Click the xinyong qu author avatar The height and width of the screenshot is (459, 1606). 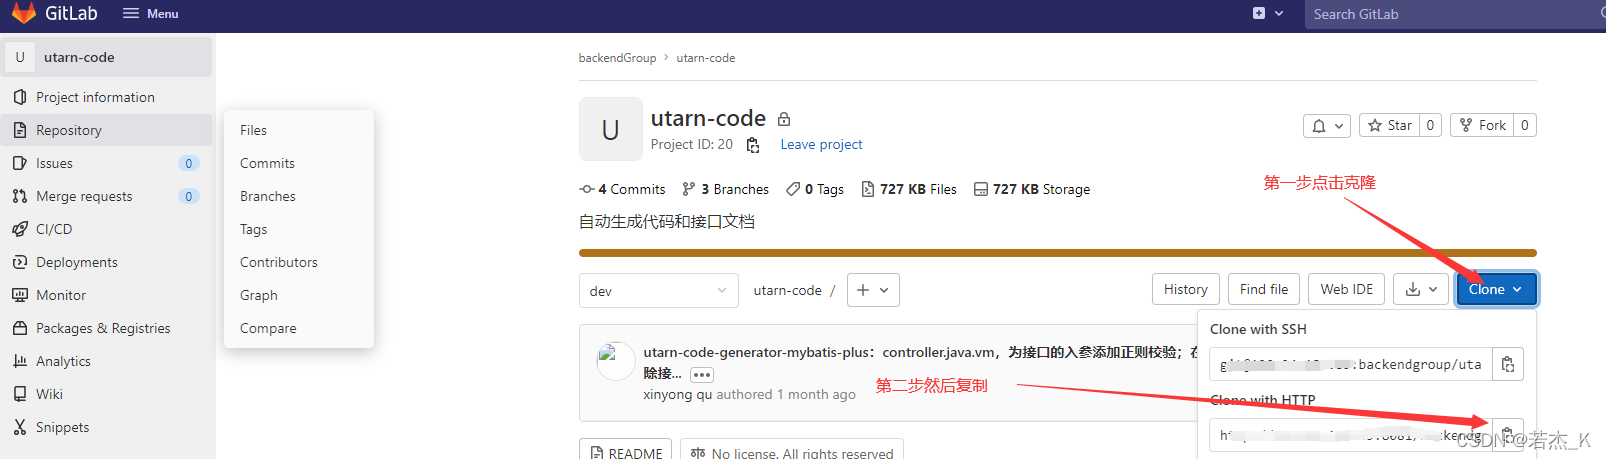[615, 361]
